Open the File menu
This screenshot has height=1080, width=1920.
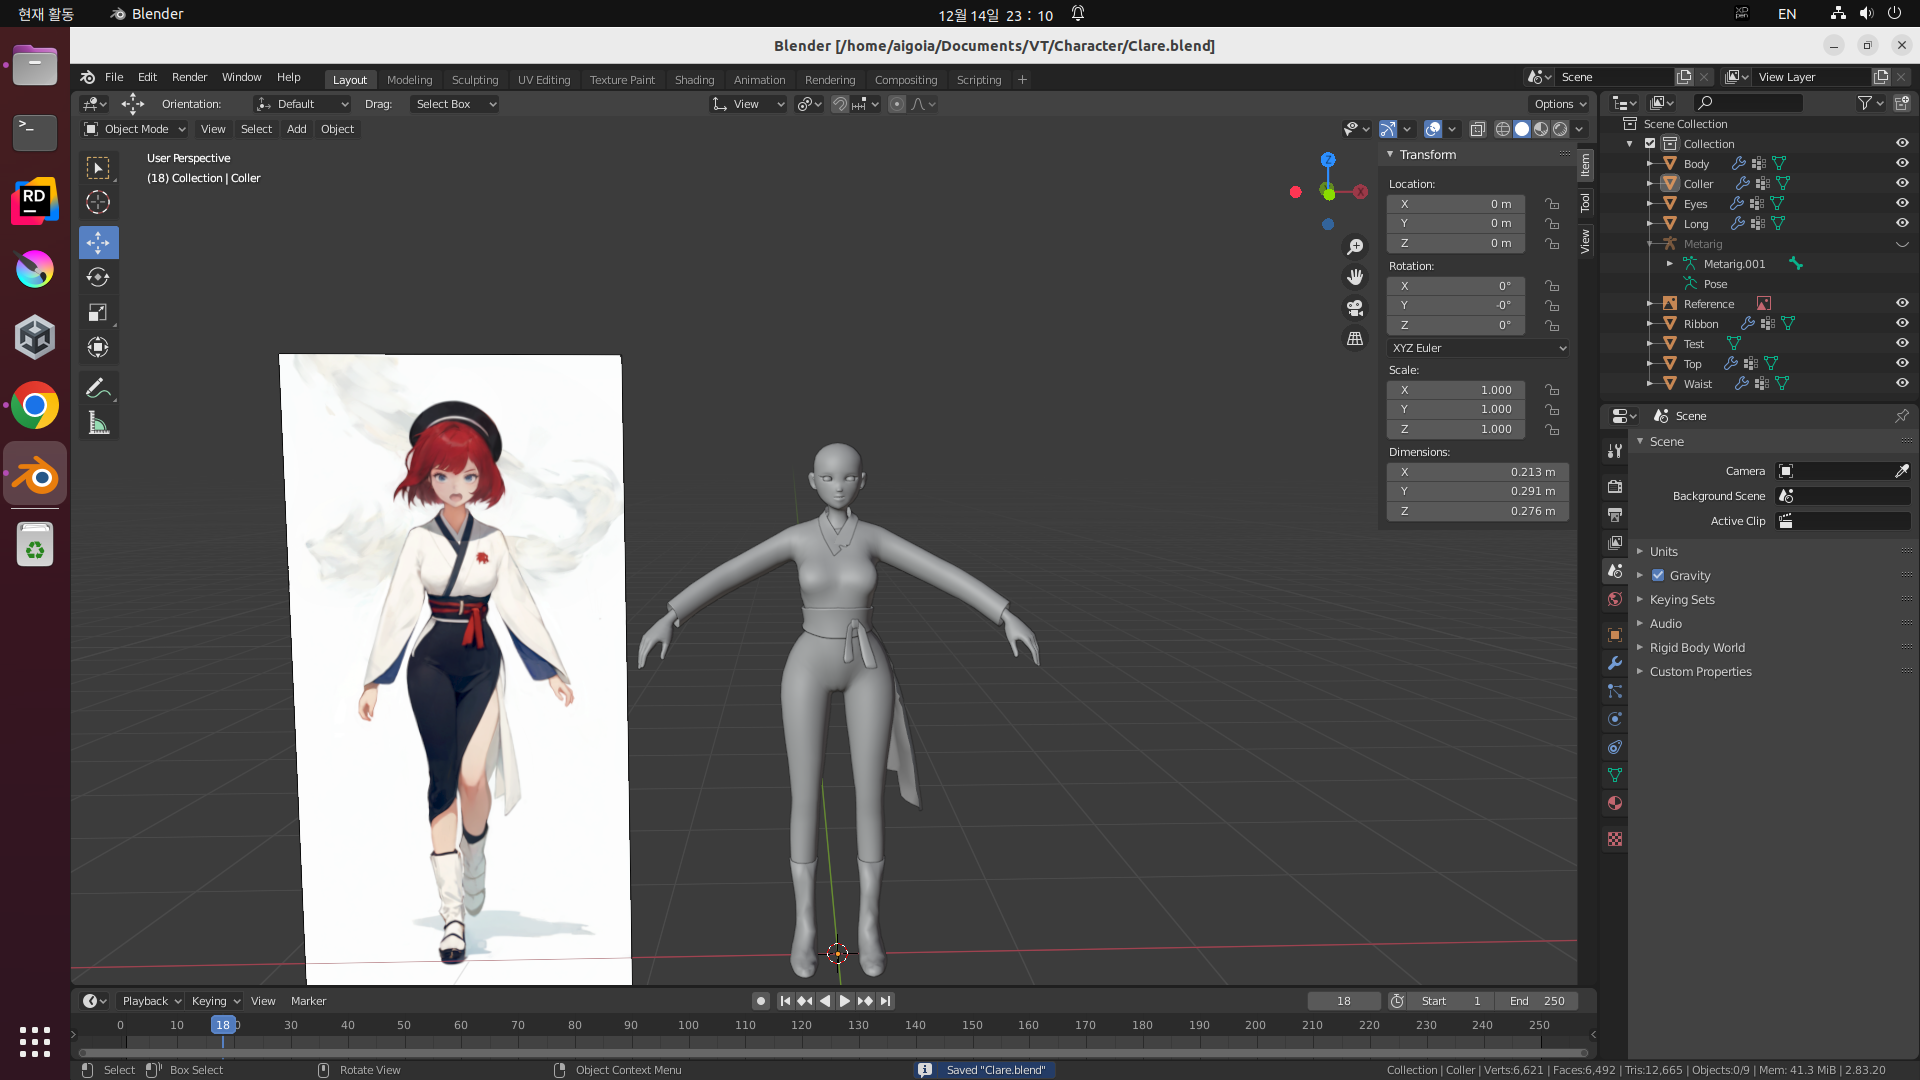[114, 77]
